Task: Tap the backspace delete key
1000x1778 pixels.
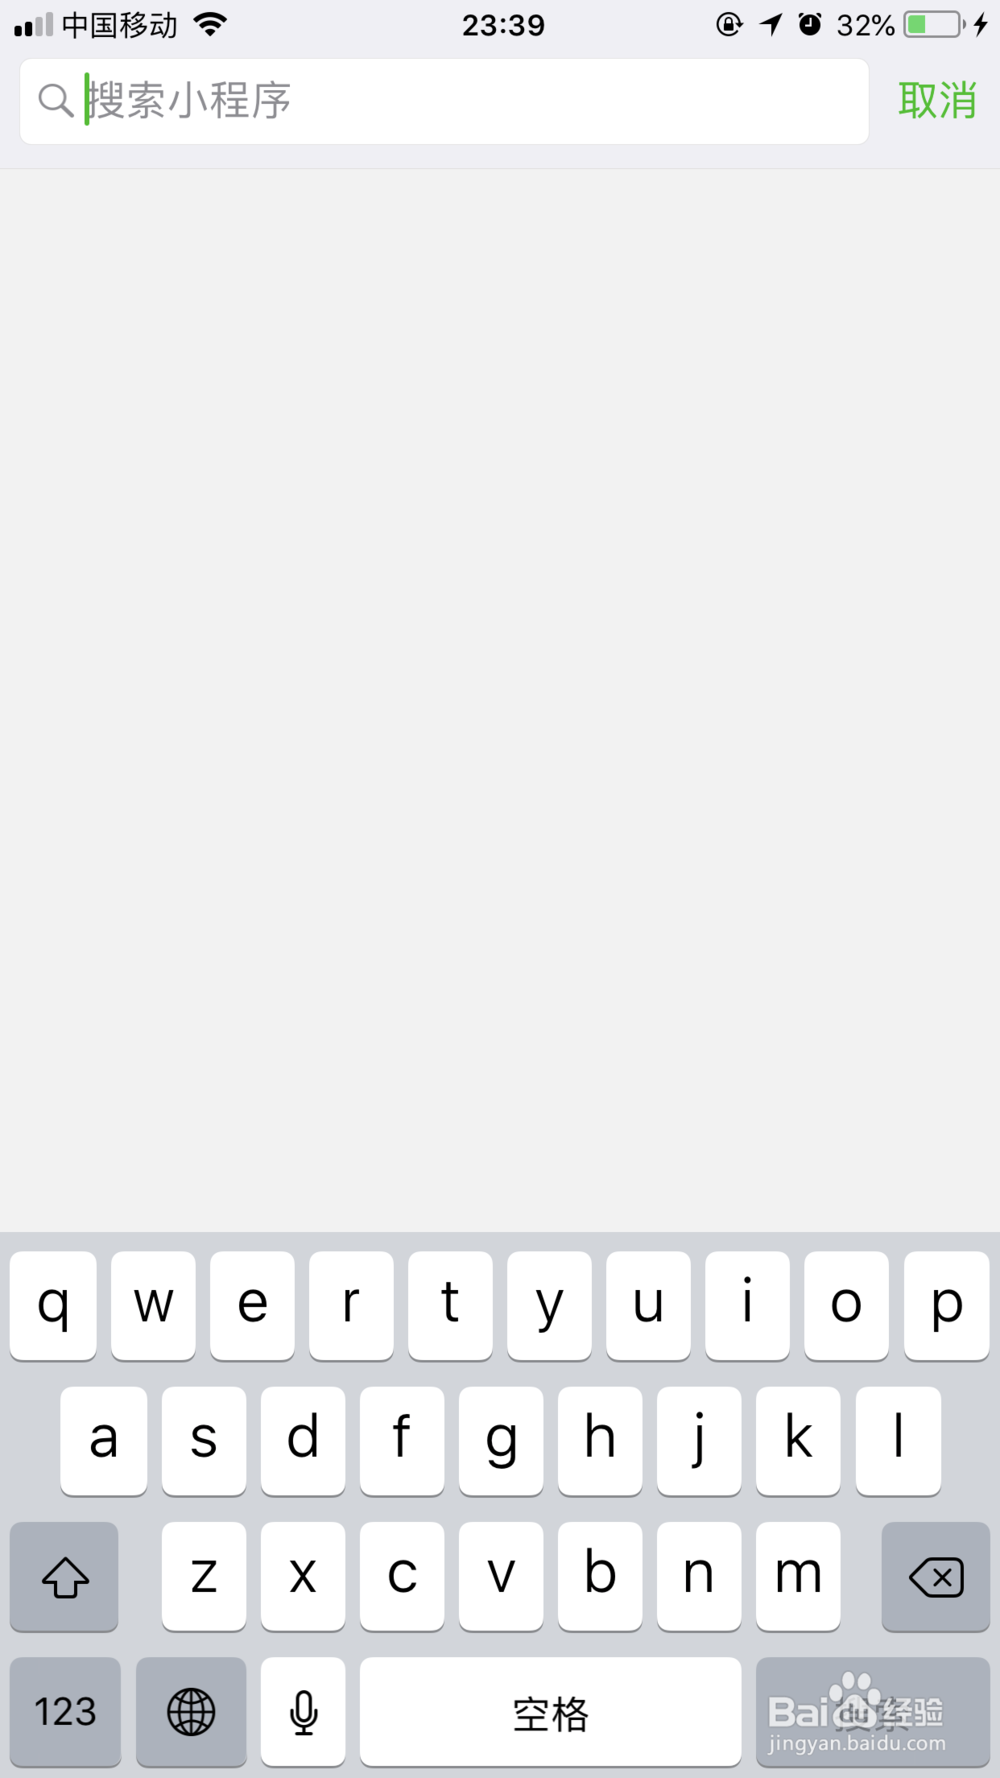Action: 936,1577
